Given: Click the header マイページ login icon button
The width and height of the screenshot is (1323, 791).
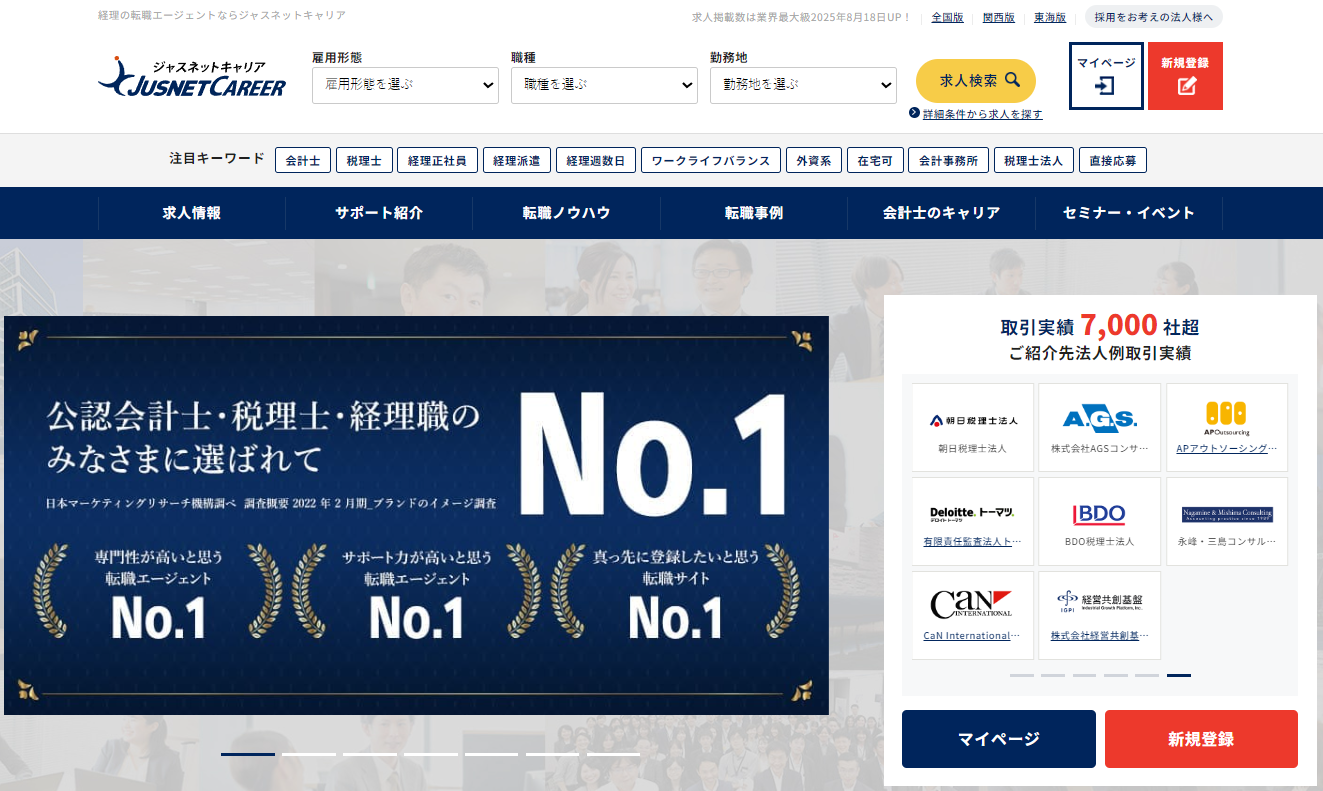Looking at the screenshot, I should pos(1106,76).
